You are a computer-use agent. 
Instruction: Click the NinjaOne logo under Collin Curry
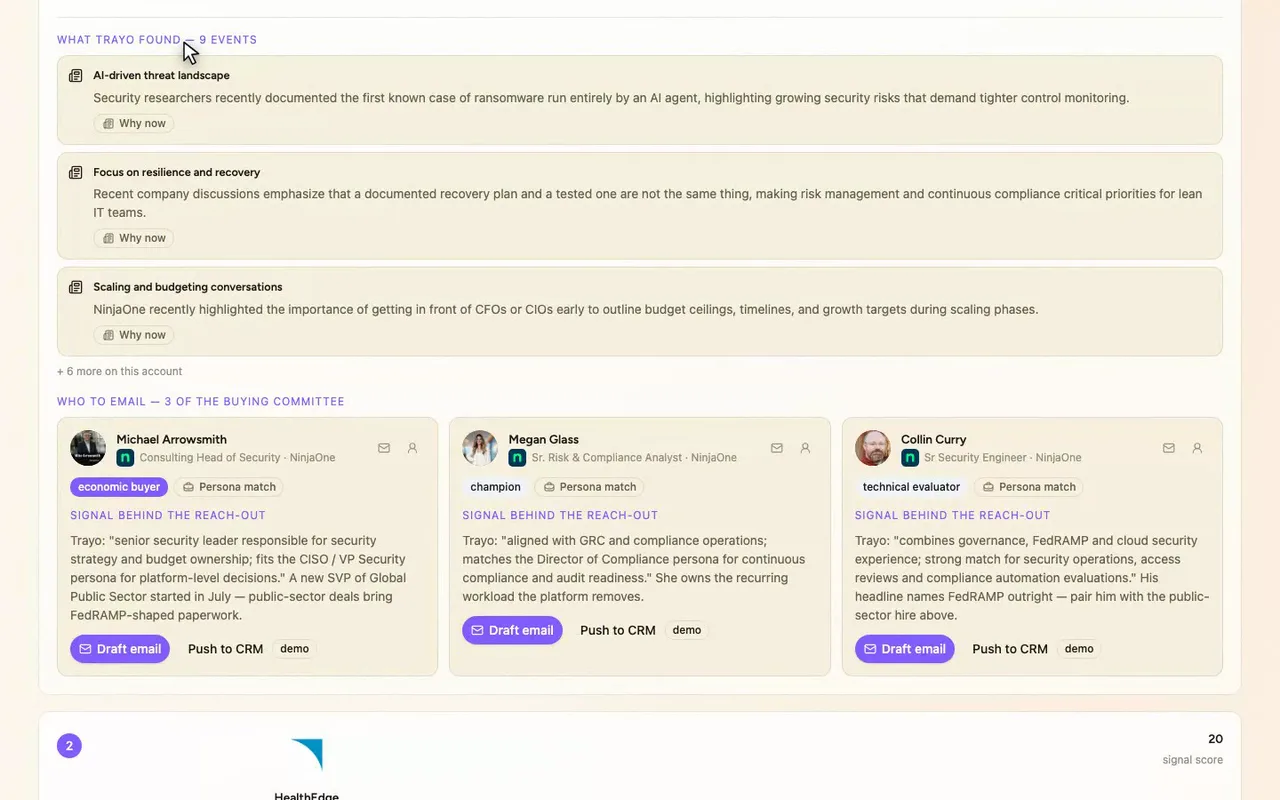coord(910,458)
